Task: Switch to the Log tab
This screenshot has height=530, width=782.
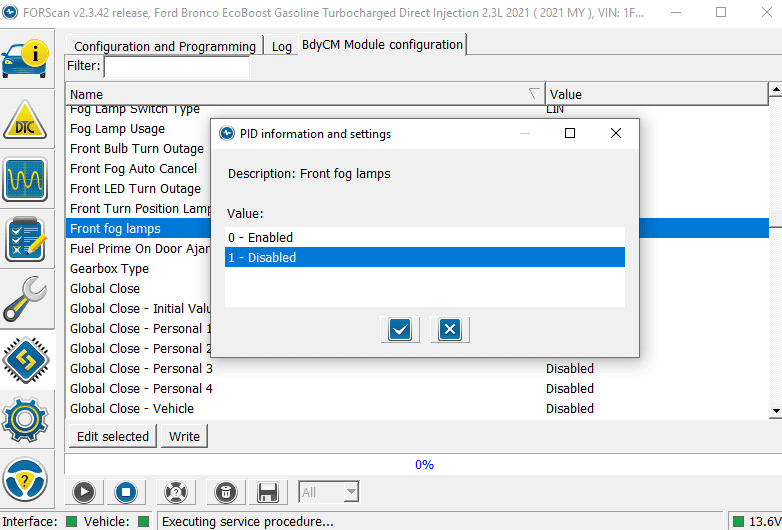Action: 281,46
